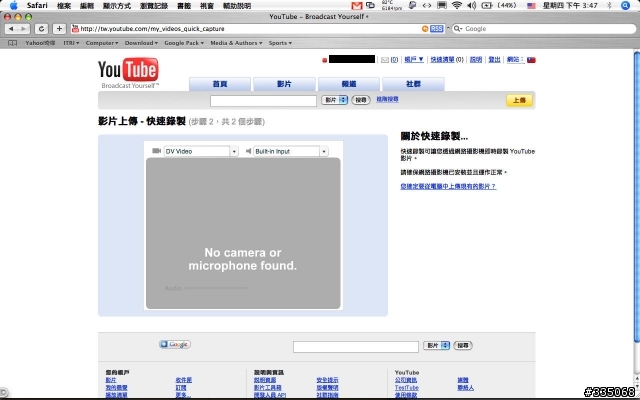Screen dimensions: 640x400
Task: Open the 檔案 (File) menu
Action: click(x=64, y=6)
